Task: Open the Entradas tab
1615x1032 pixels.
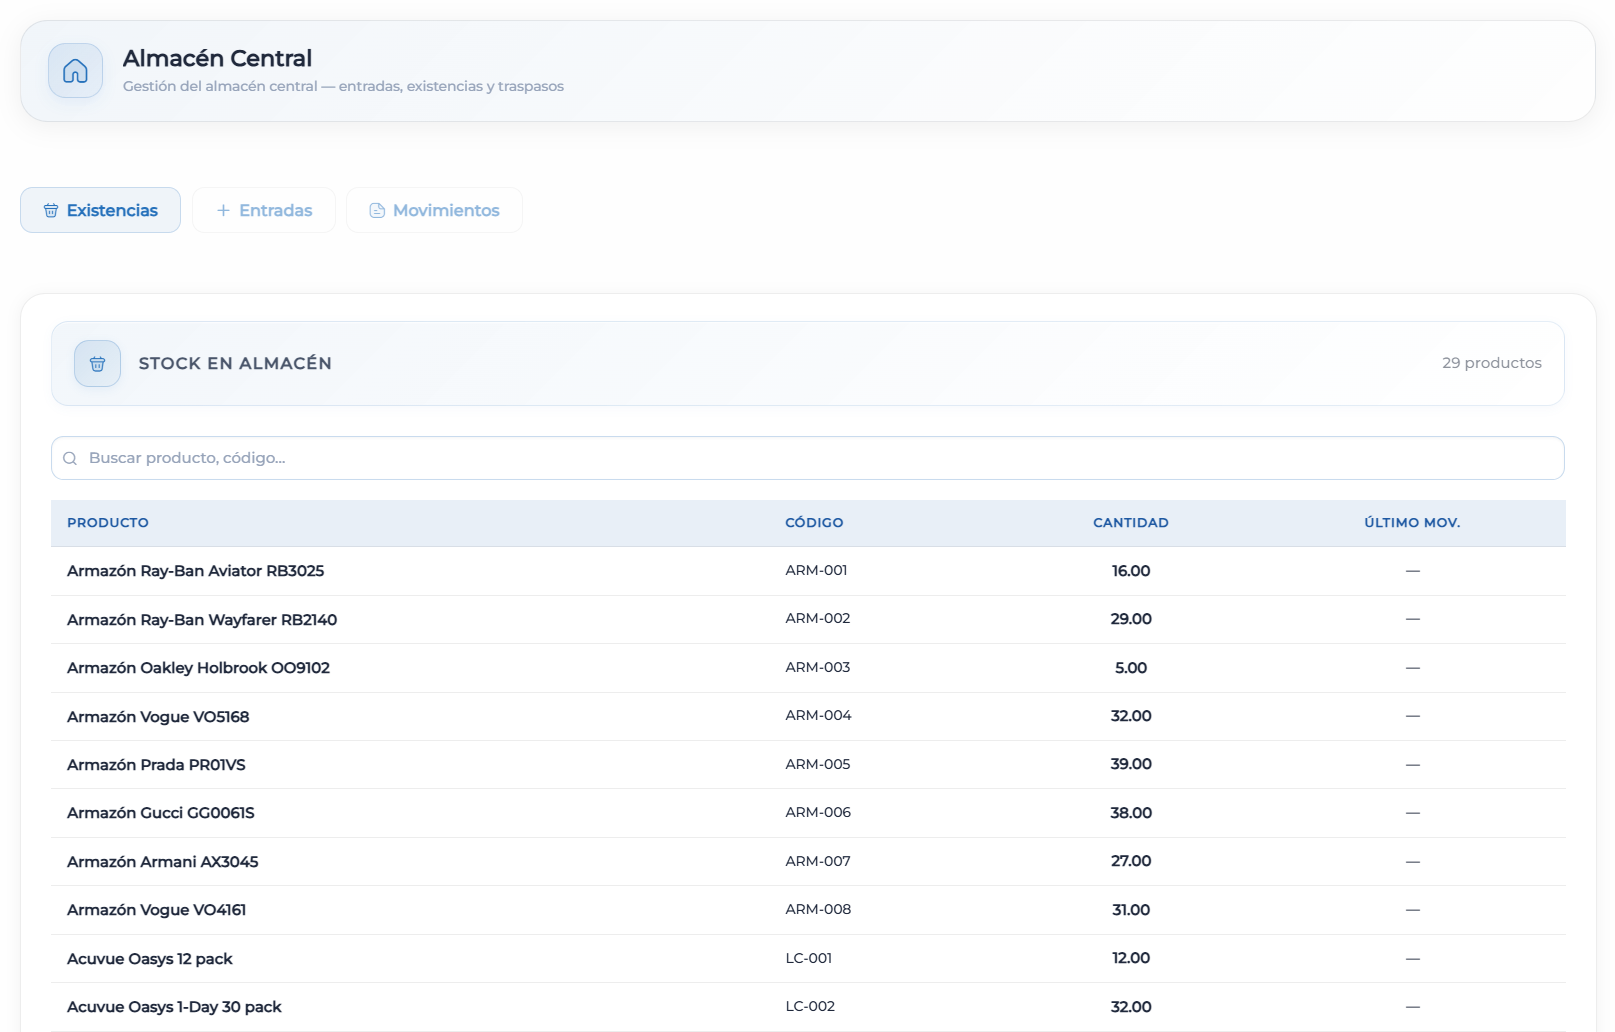Action: [264, 211]
